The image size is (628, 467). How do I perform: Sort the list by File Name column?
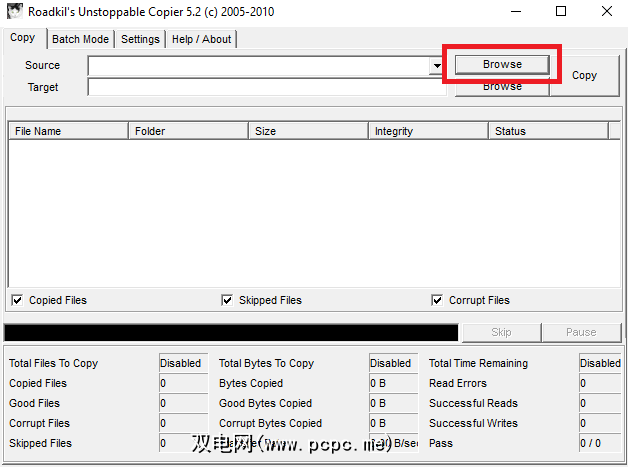(68, 131)
